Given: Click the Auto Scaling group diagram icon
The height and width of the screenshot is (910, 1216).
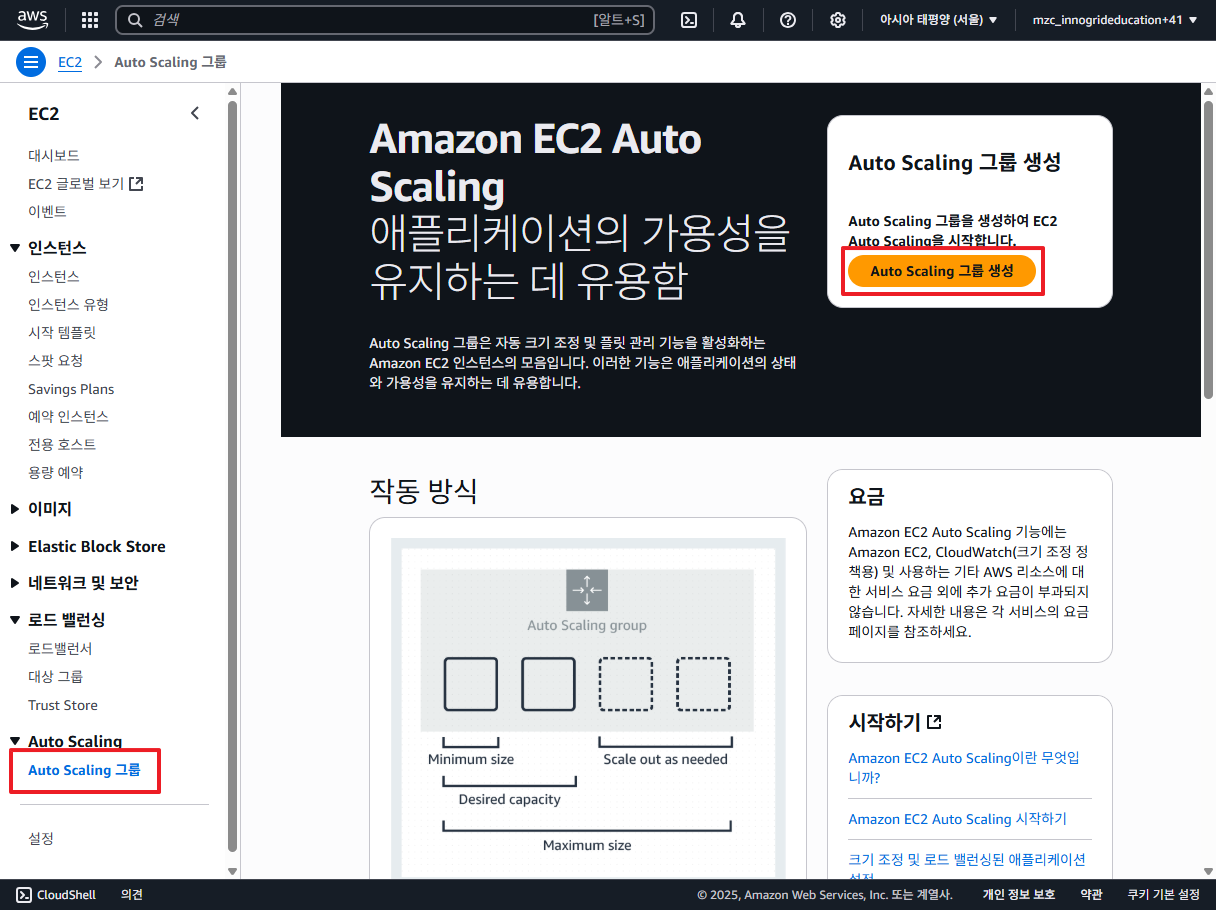Looking at the screenshot, I should coord(587,591).
